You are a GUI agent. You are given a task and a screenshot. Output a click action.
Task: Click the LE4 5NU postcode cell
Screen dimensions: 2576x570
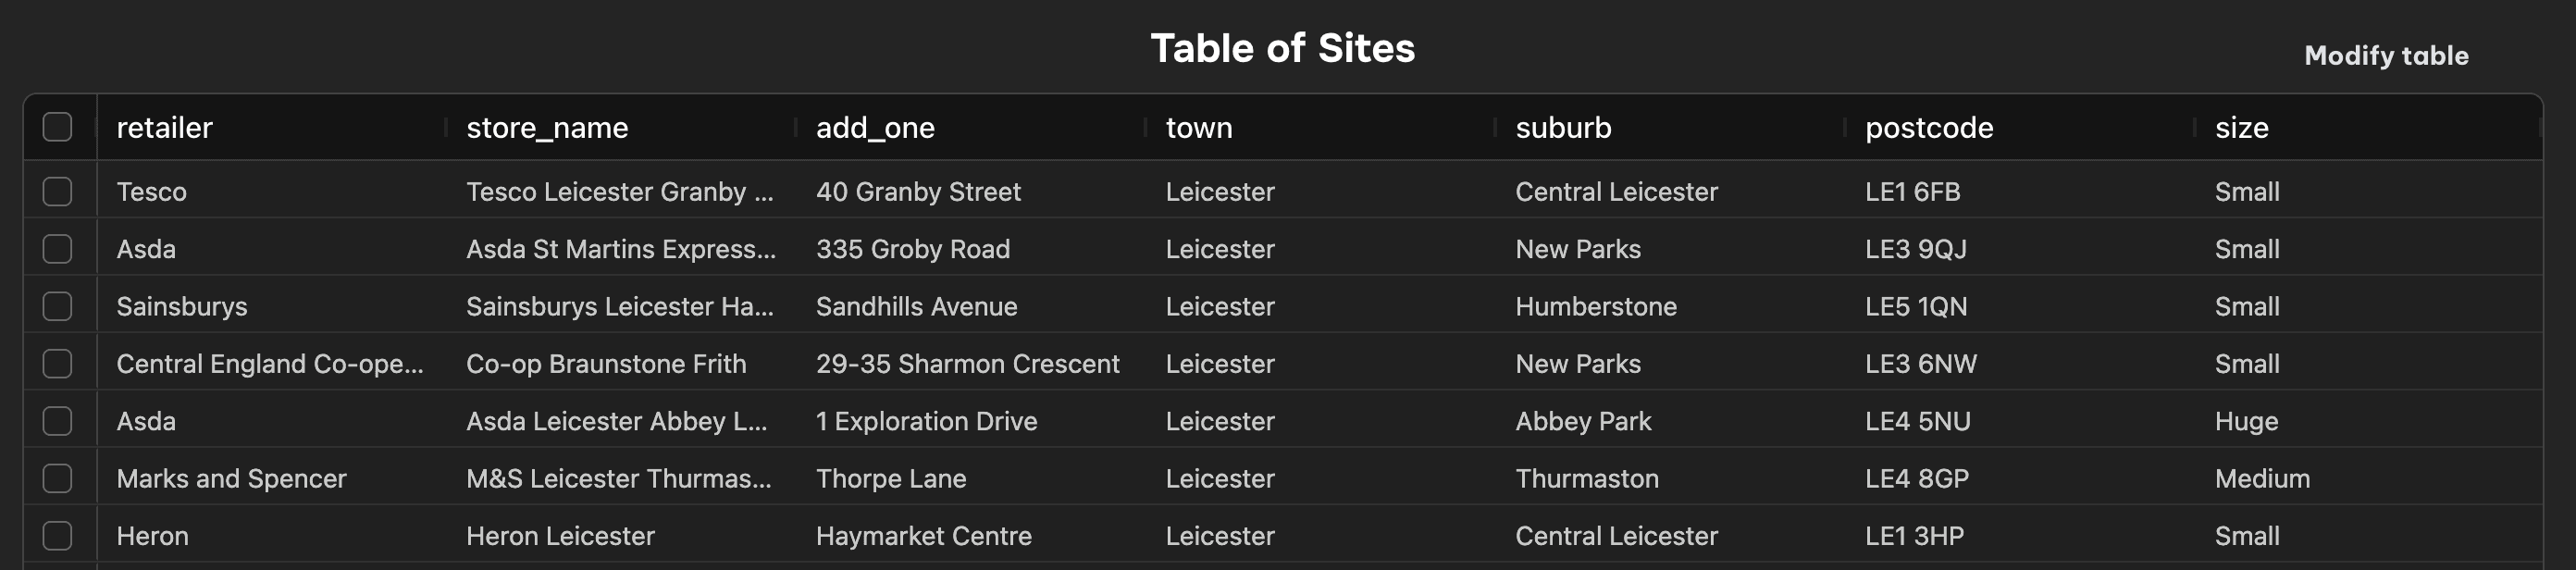pos(1917,422)
